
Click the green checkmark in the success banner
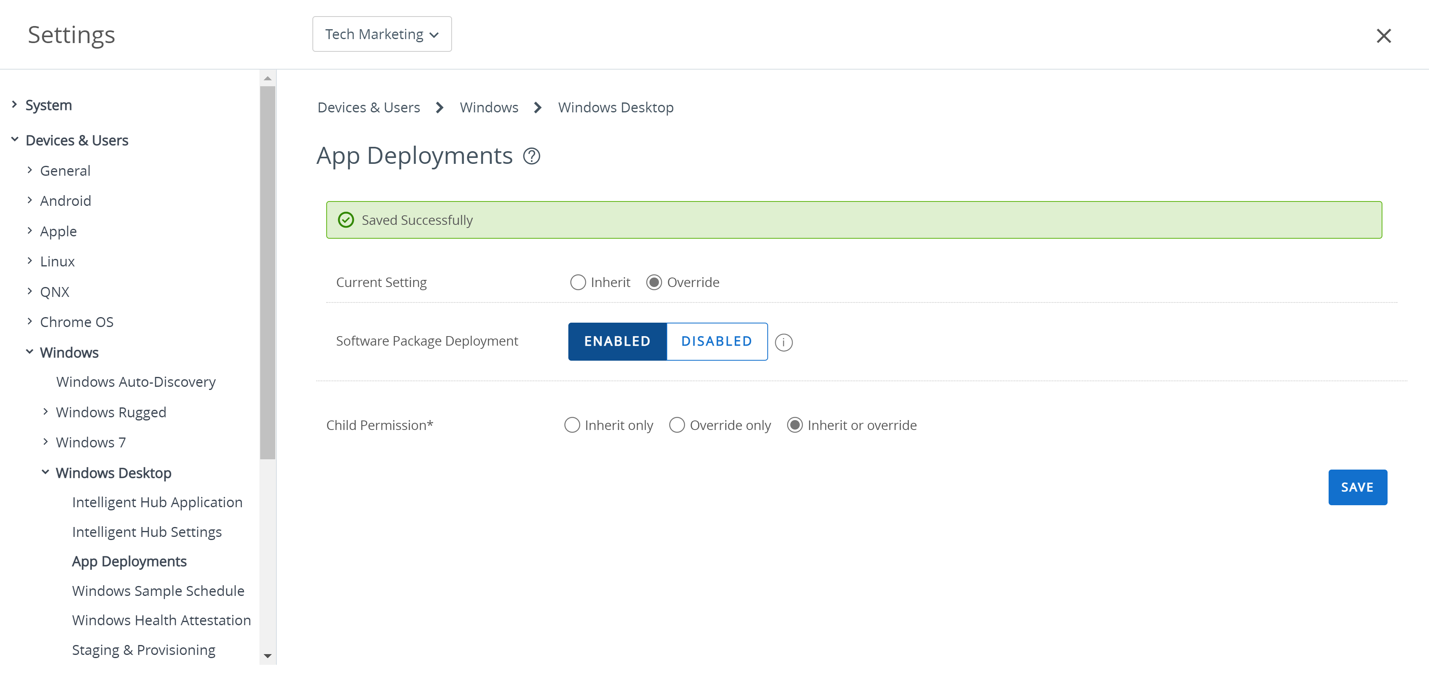[345, 219]
